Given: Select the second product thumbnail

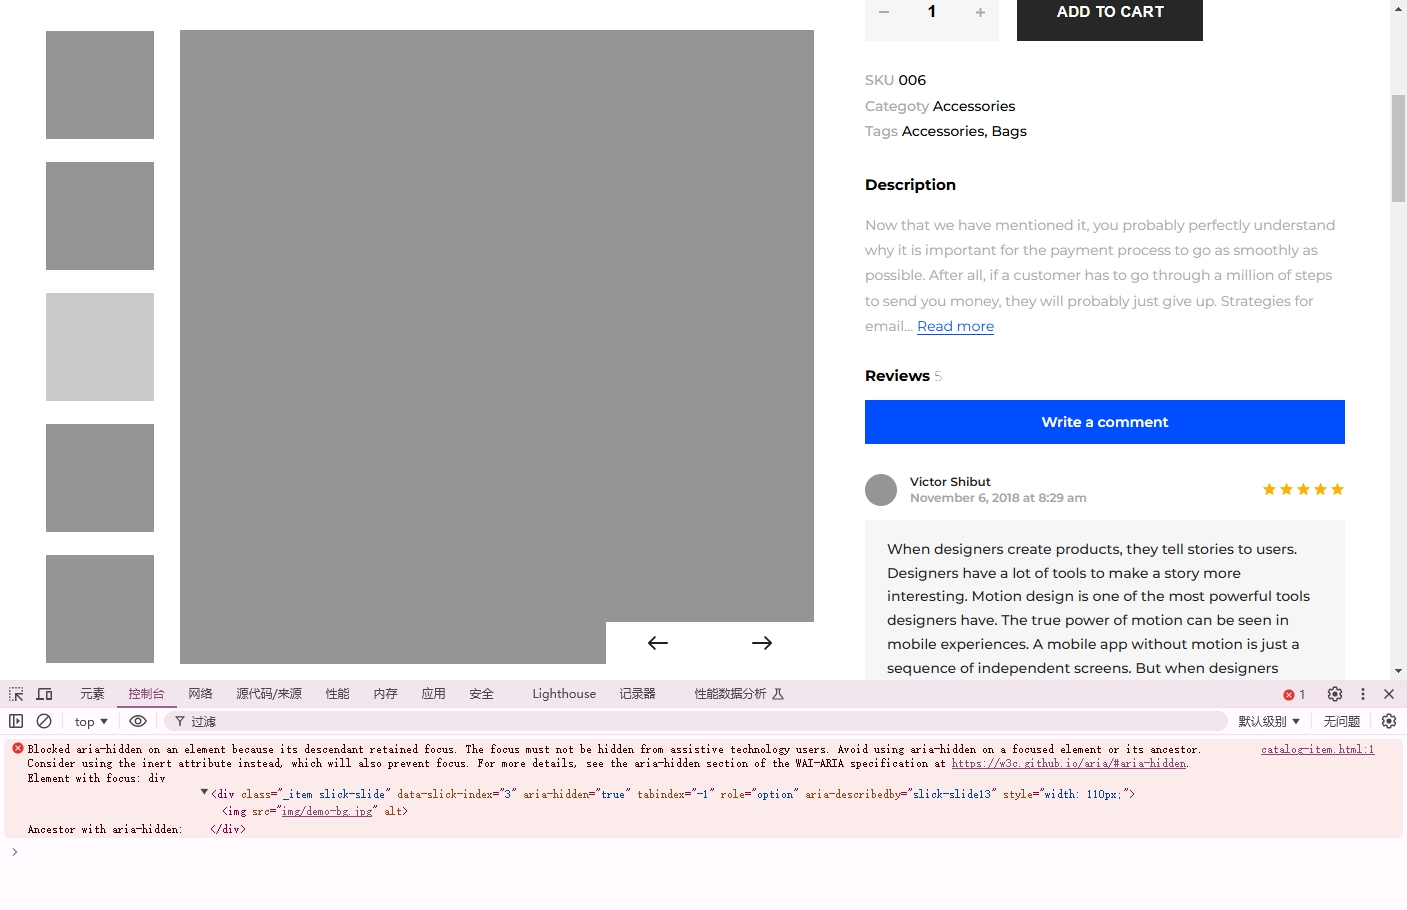Looking at the screenshot, I should [100, 216].
